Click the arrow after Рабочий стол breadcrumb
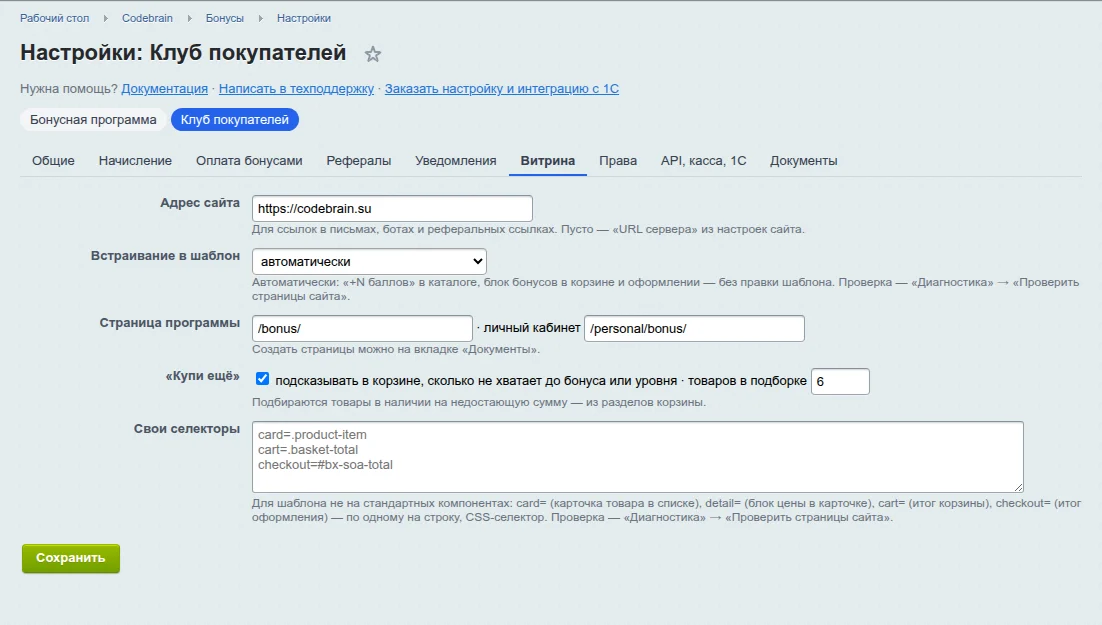1102x625 pixels. pos(105,18)
